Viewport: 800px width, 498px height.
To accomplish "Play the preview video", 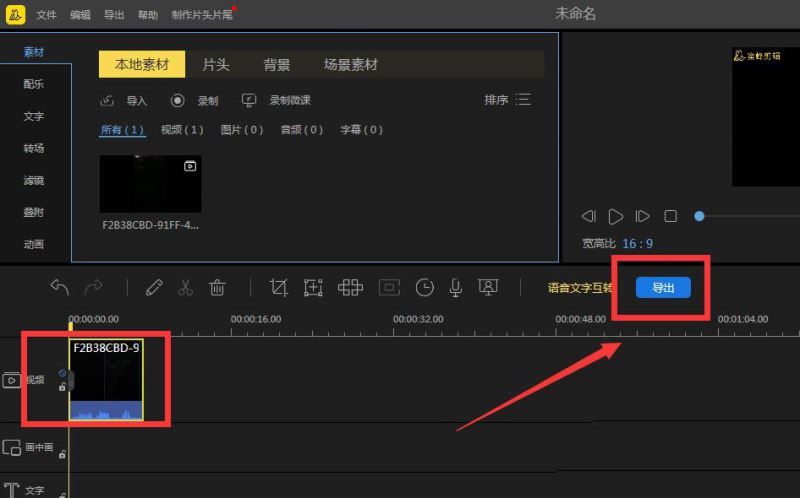I will coord(616,216).
